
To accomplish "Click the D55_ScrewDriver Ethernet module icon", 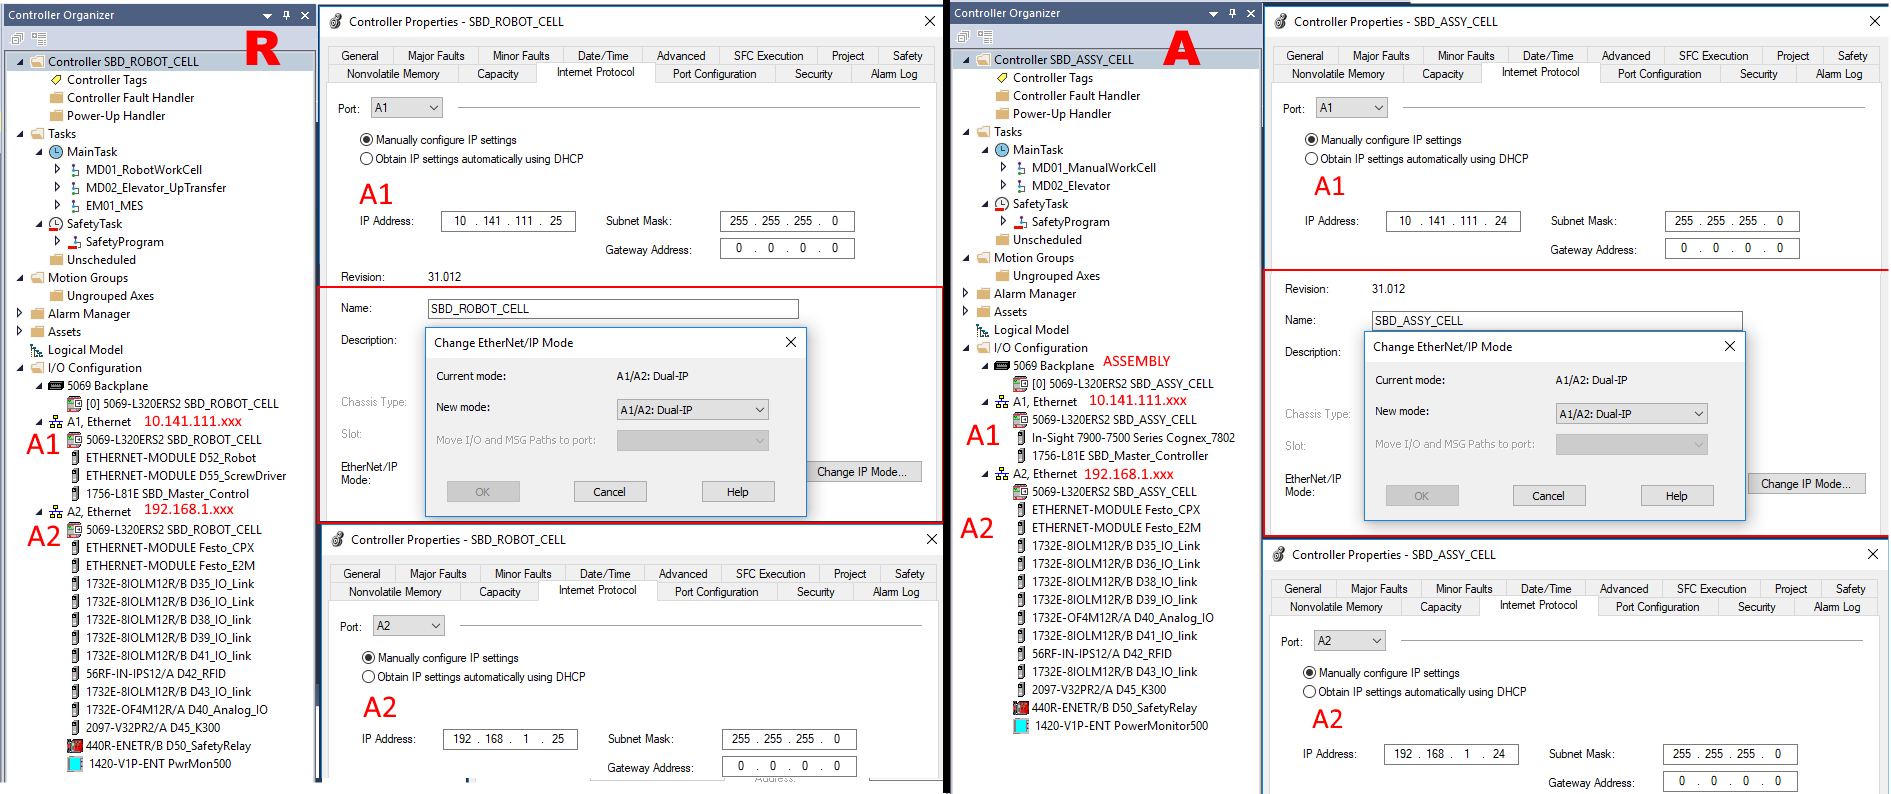I will 75,476.
